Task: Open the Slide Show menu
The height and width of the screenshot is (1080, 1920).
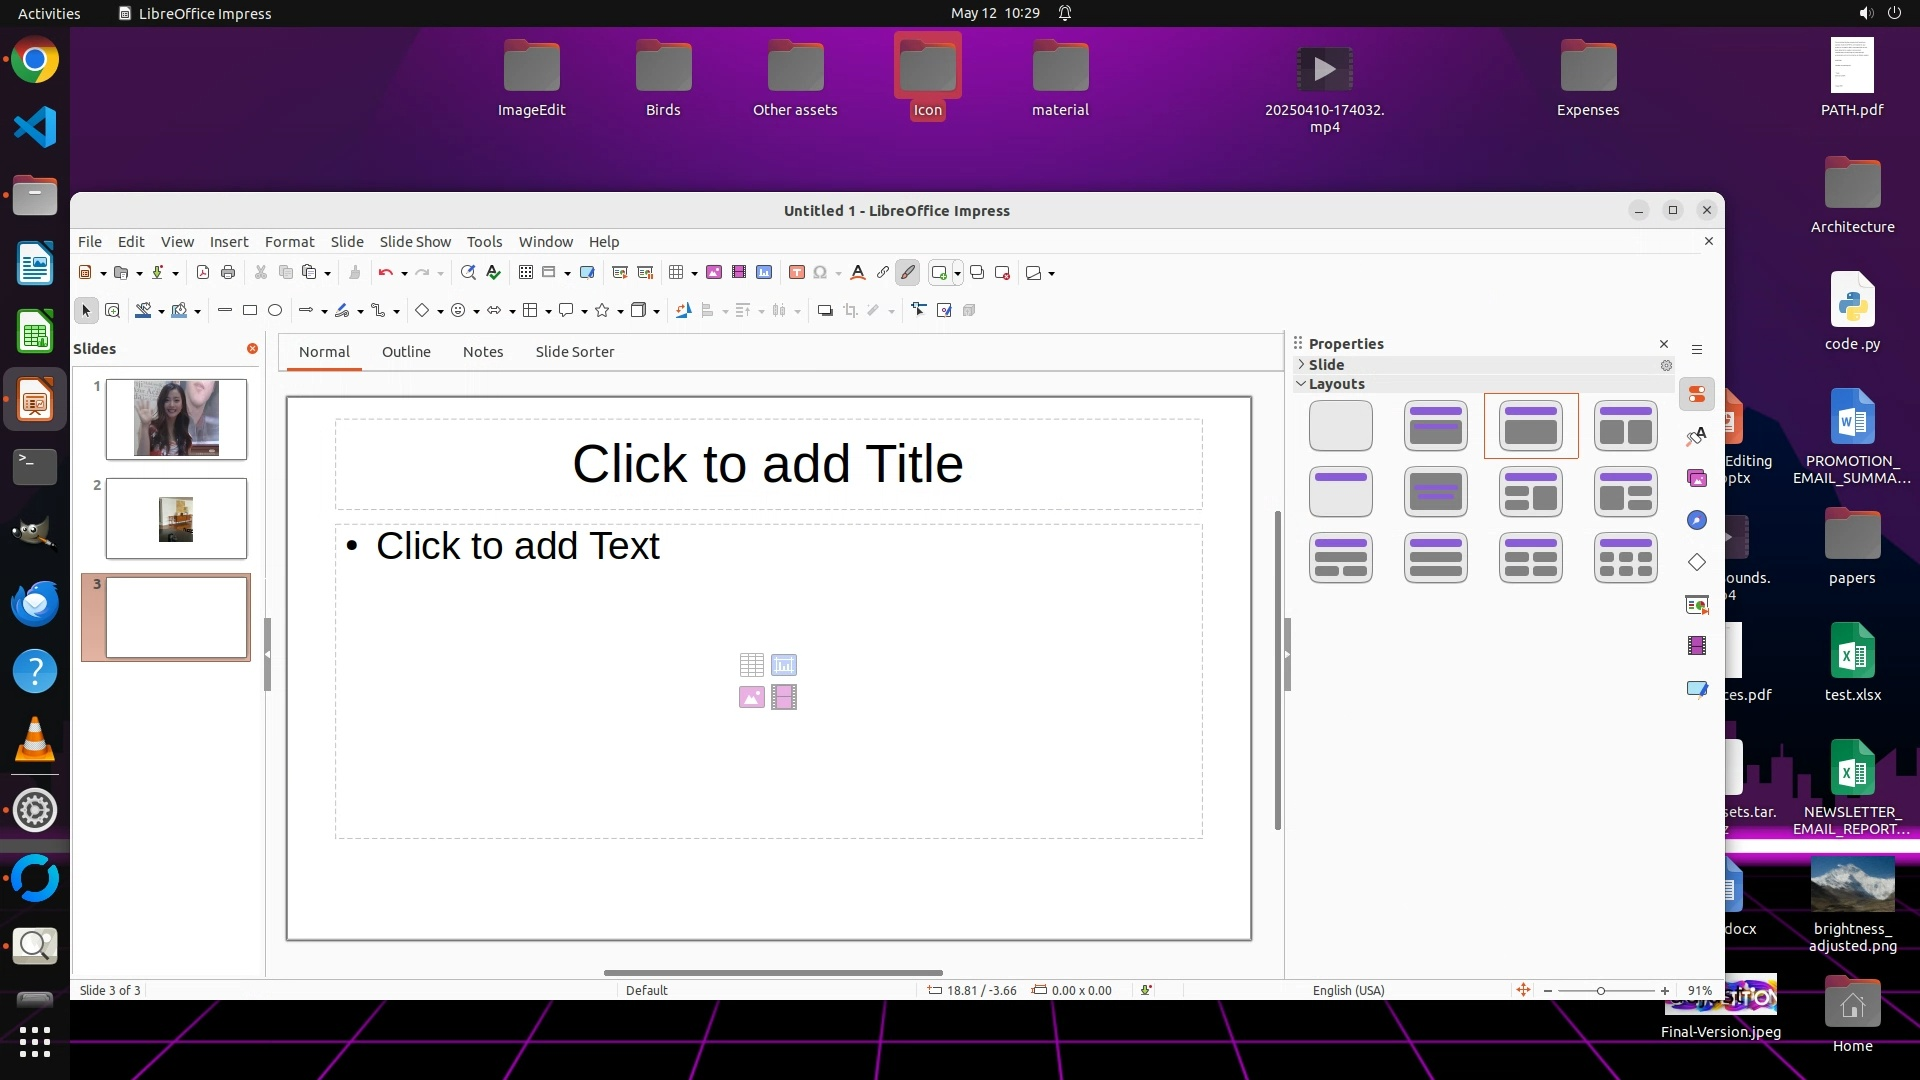Action: [415, 242]
